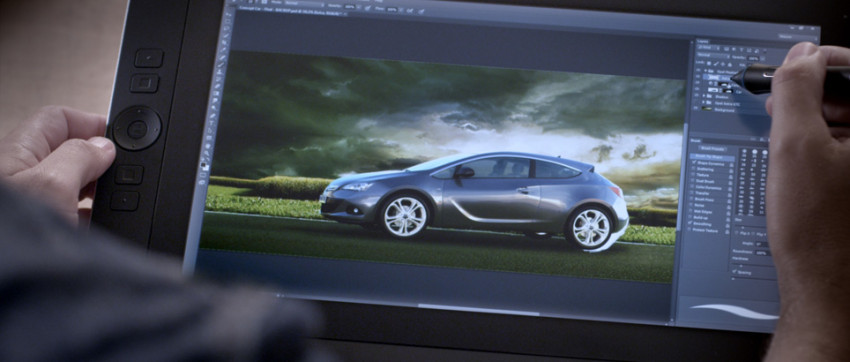This screenshot has width=850, height=362.
Task: Click lock icon beside Scattering
Action: point(731,171)
